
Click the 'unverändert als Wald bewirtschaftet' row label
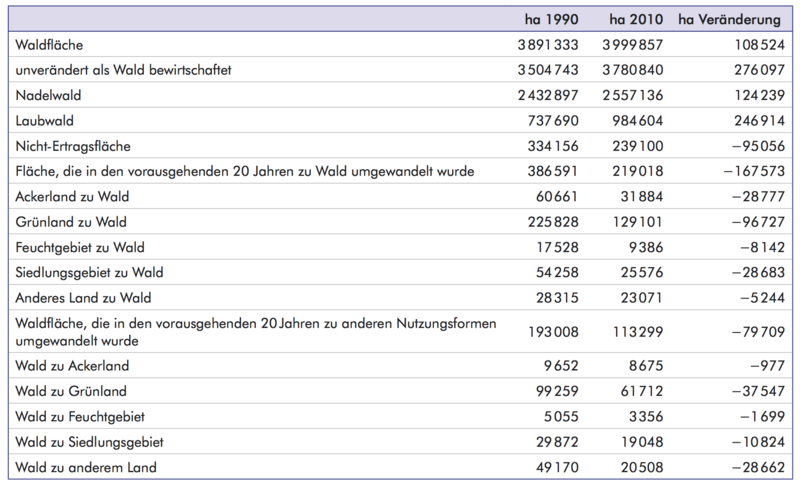pyautogui.click(x=124, y=70)
